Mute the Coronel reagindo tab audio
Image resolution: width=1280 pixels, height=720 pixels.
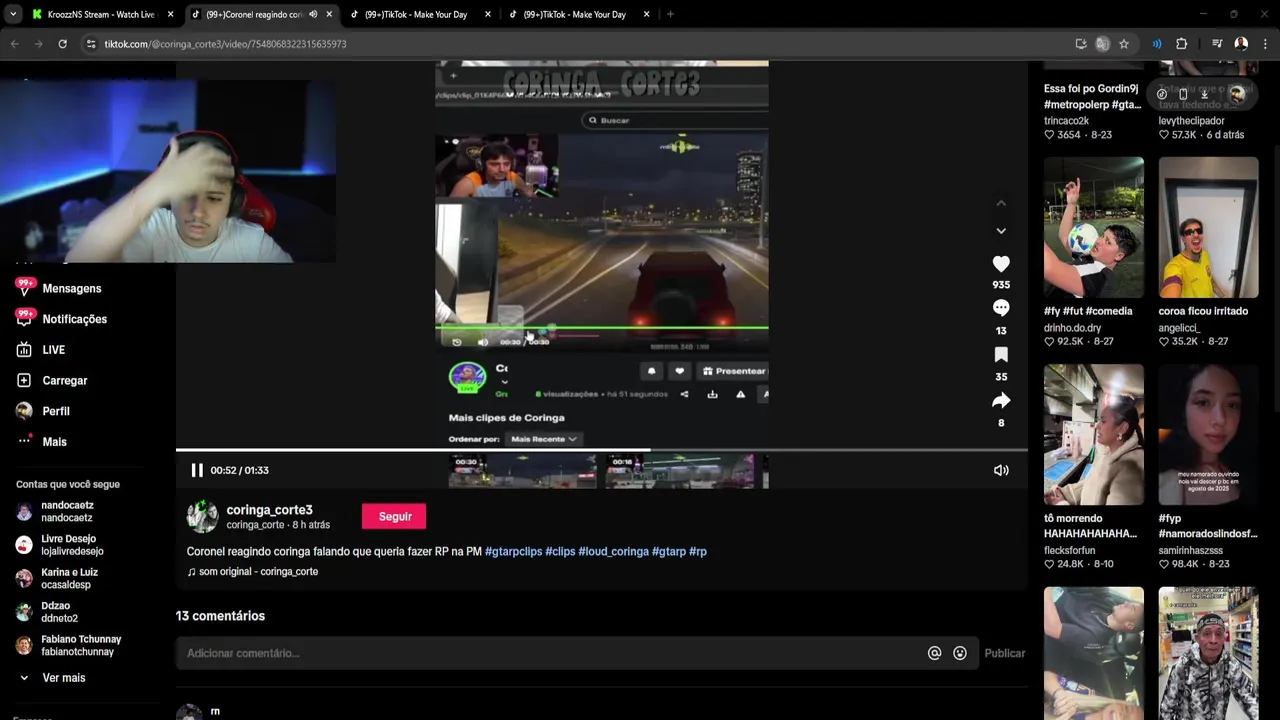pyautogui.click(x=313, y=15)
